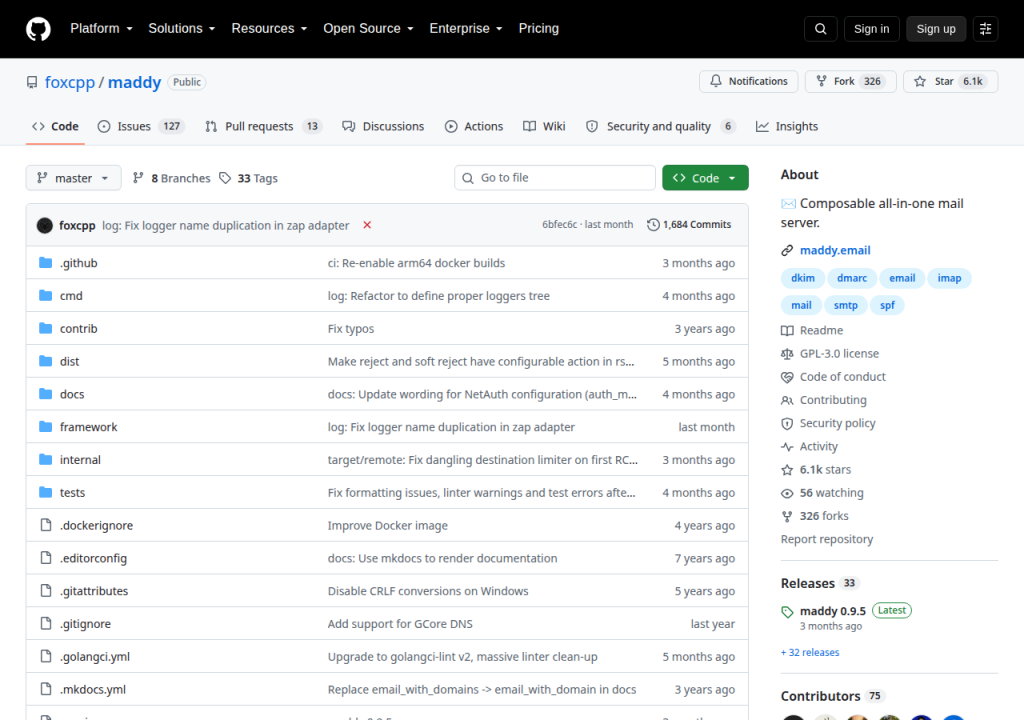1024x720 pixels.
Task: Click the eye icon beside 56 watching
Action: pyautogui.click(x=787, y=493)
